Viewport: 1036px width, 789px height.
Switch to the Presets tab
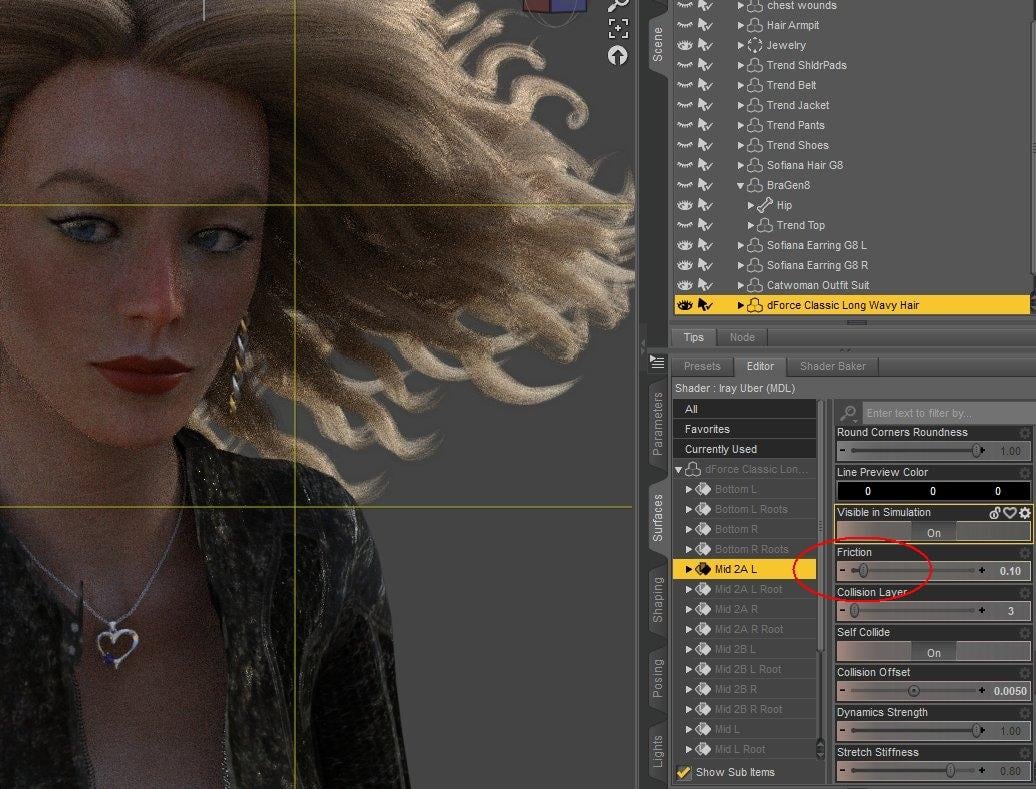[702, 366]
